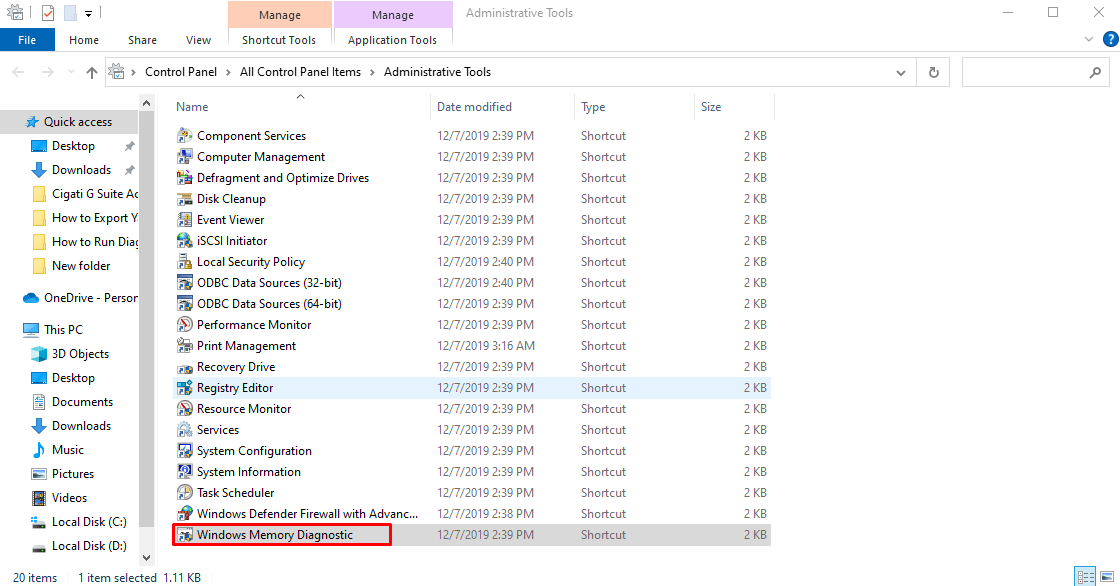Sort by Type column header

pyautogui.click(x=634, y=106)
